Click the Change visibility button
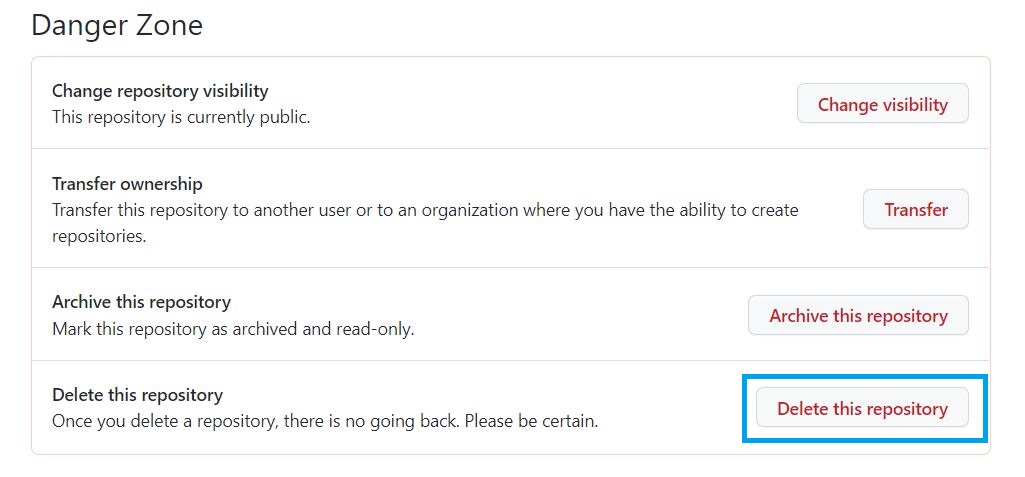Image resolution: width=1025 pixels, height=477 pixels. click(x=882, y=103)
